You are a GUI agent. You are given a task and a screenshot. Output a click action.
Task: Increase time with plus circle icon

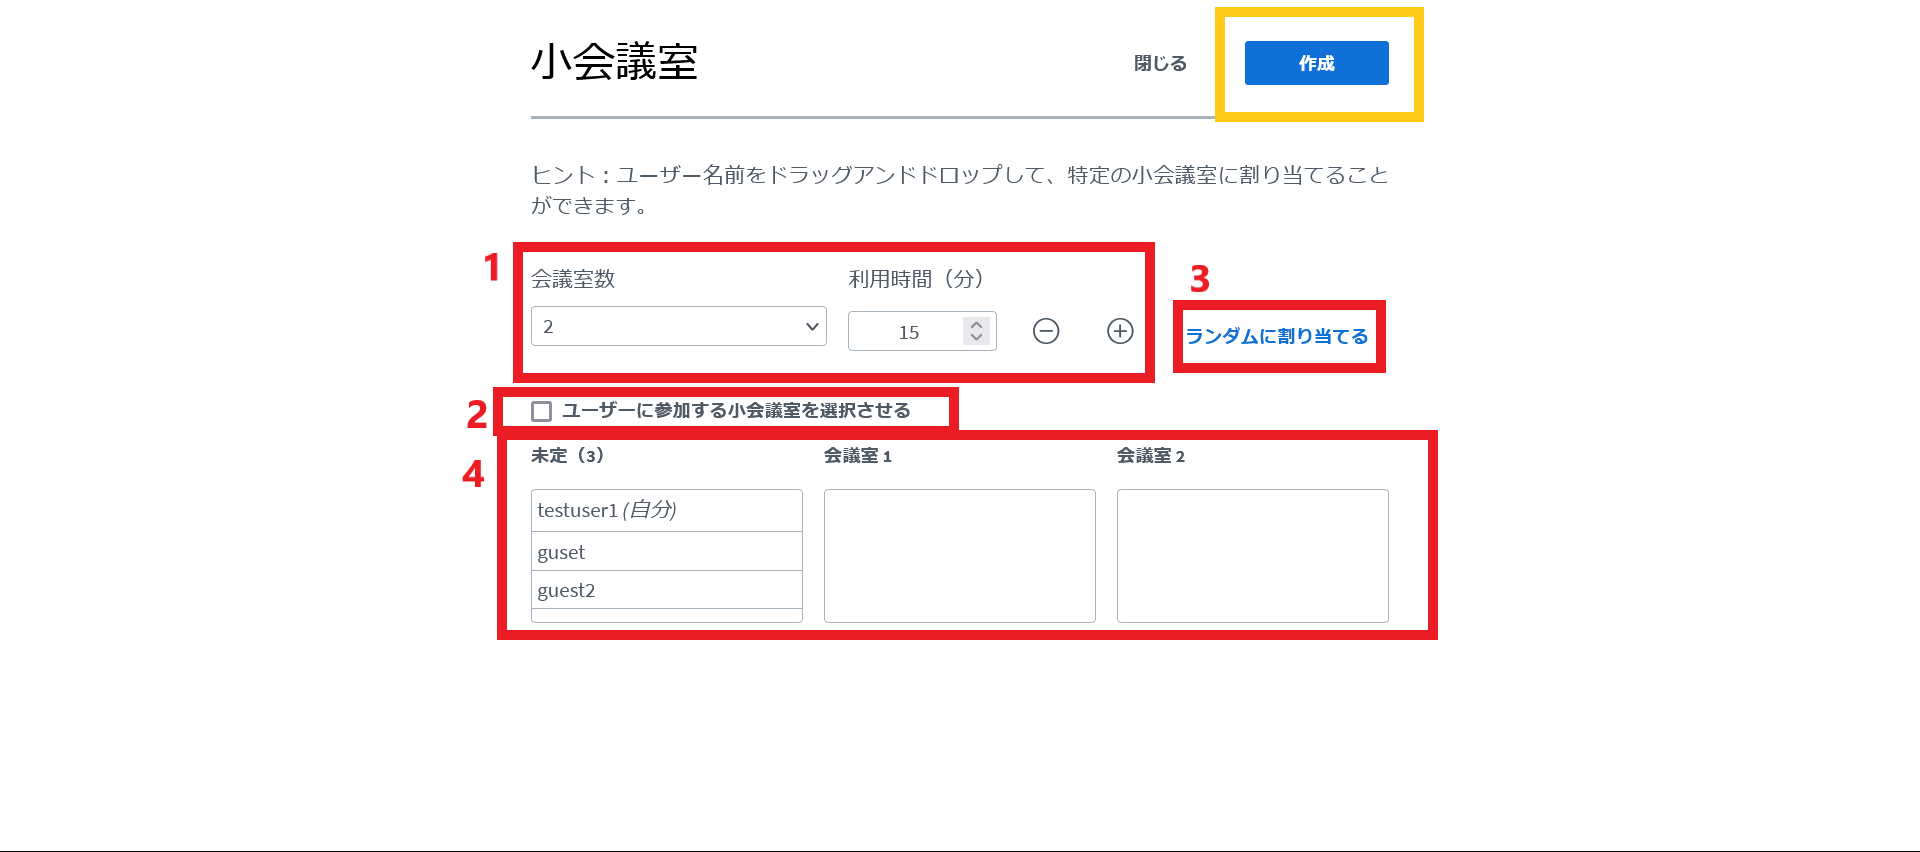point(1120,331)
